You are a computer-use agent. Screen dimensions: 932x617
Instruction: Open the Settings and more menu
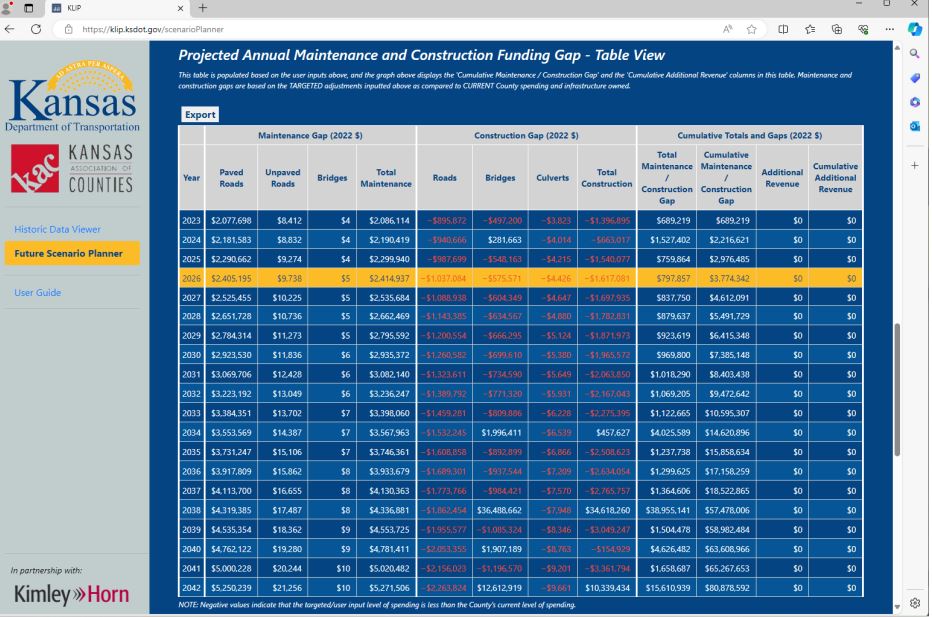[888, 31]
